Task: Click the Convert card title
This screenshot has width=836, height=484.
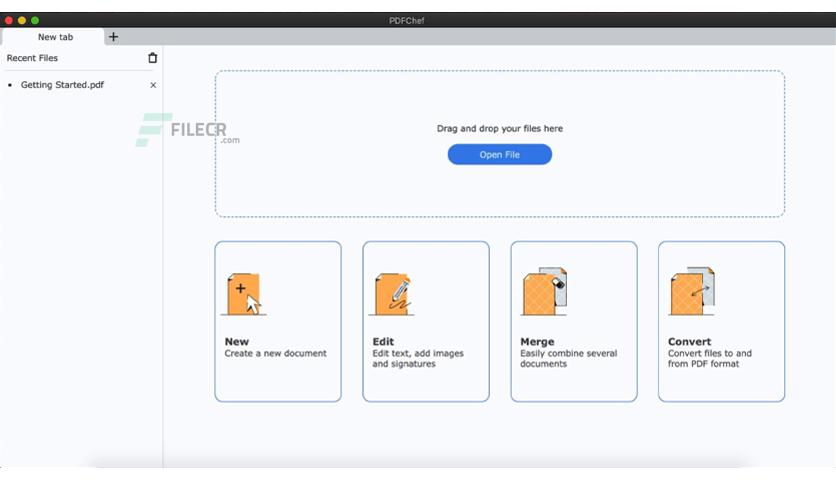Action: tap(689, 342)
